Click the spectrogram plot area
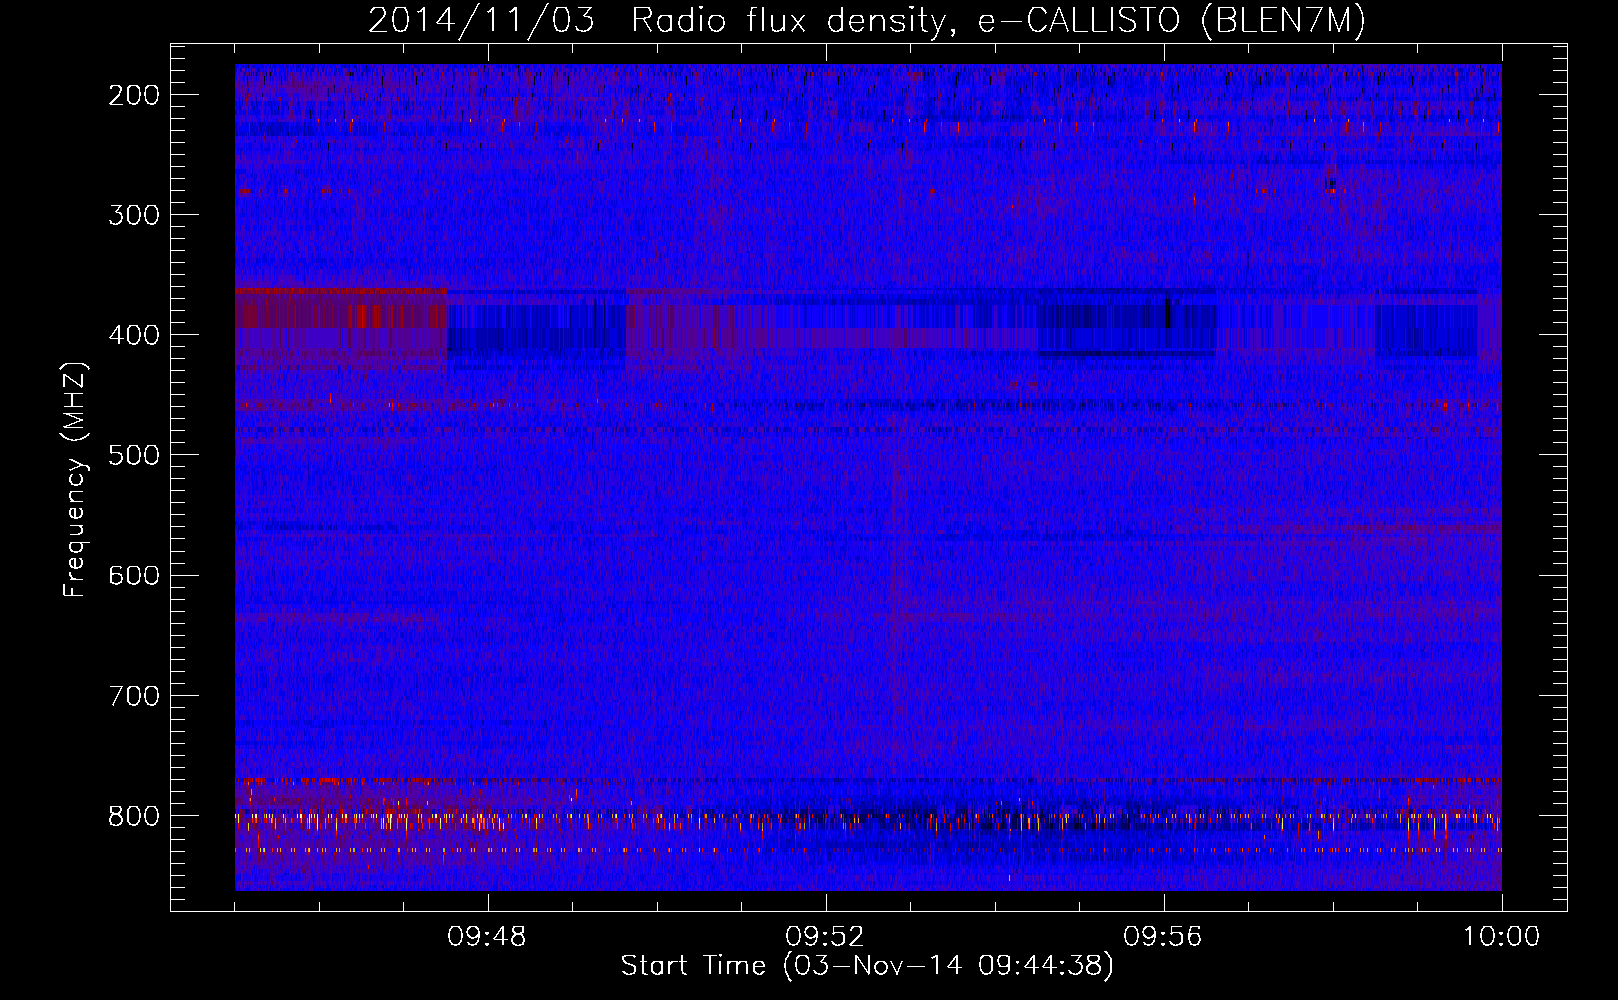This screenshot has height=1000, width=1618. coord(868,477)
